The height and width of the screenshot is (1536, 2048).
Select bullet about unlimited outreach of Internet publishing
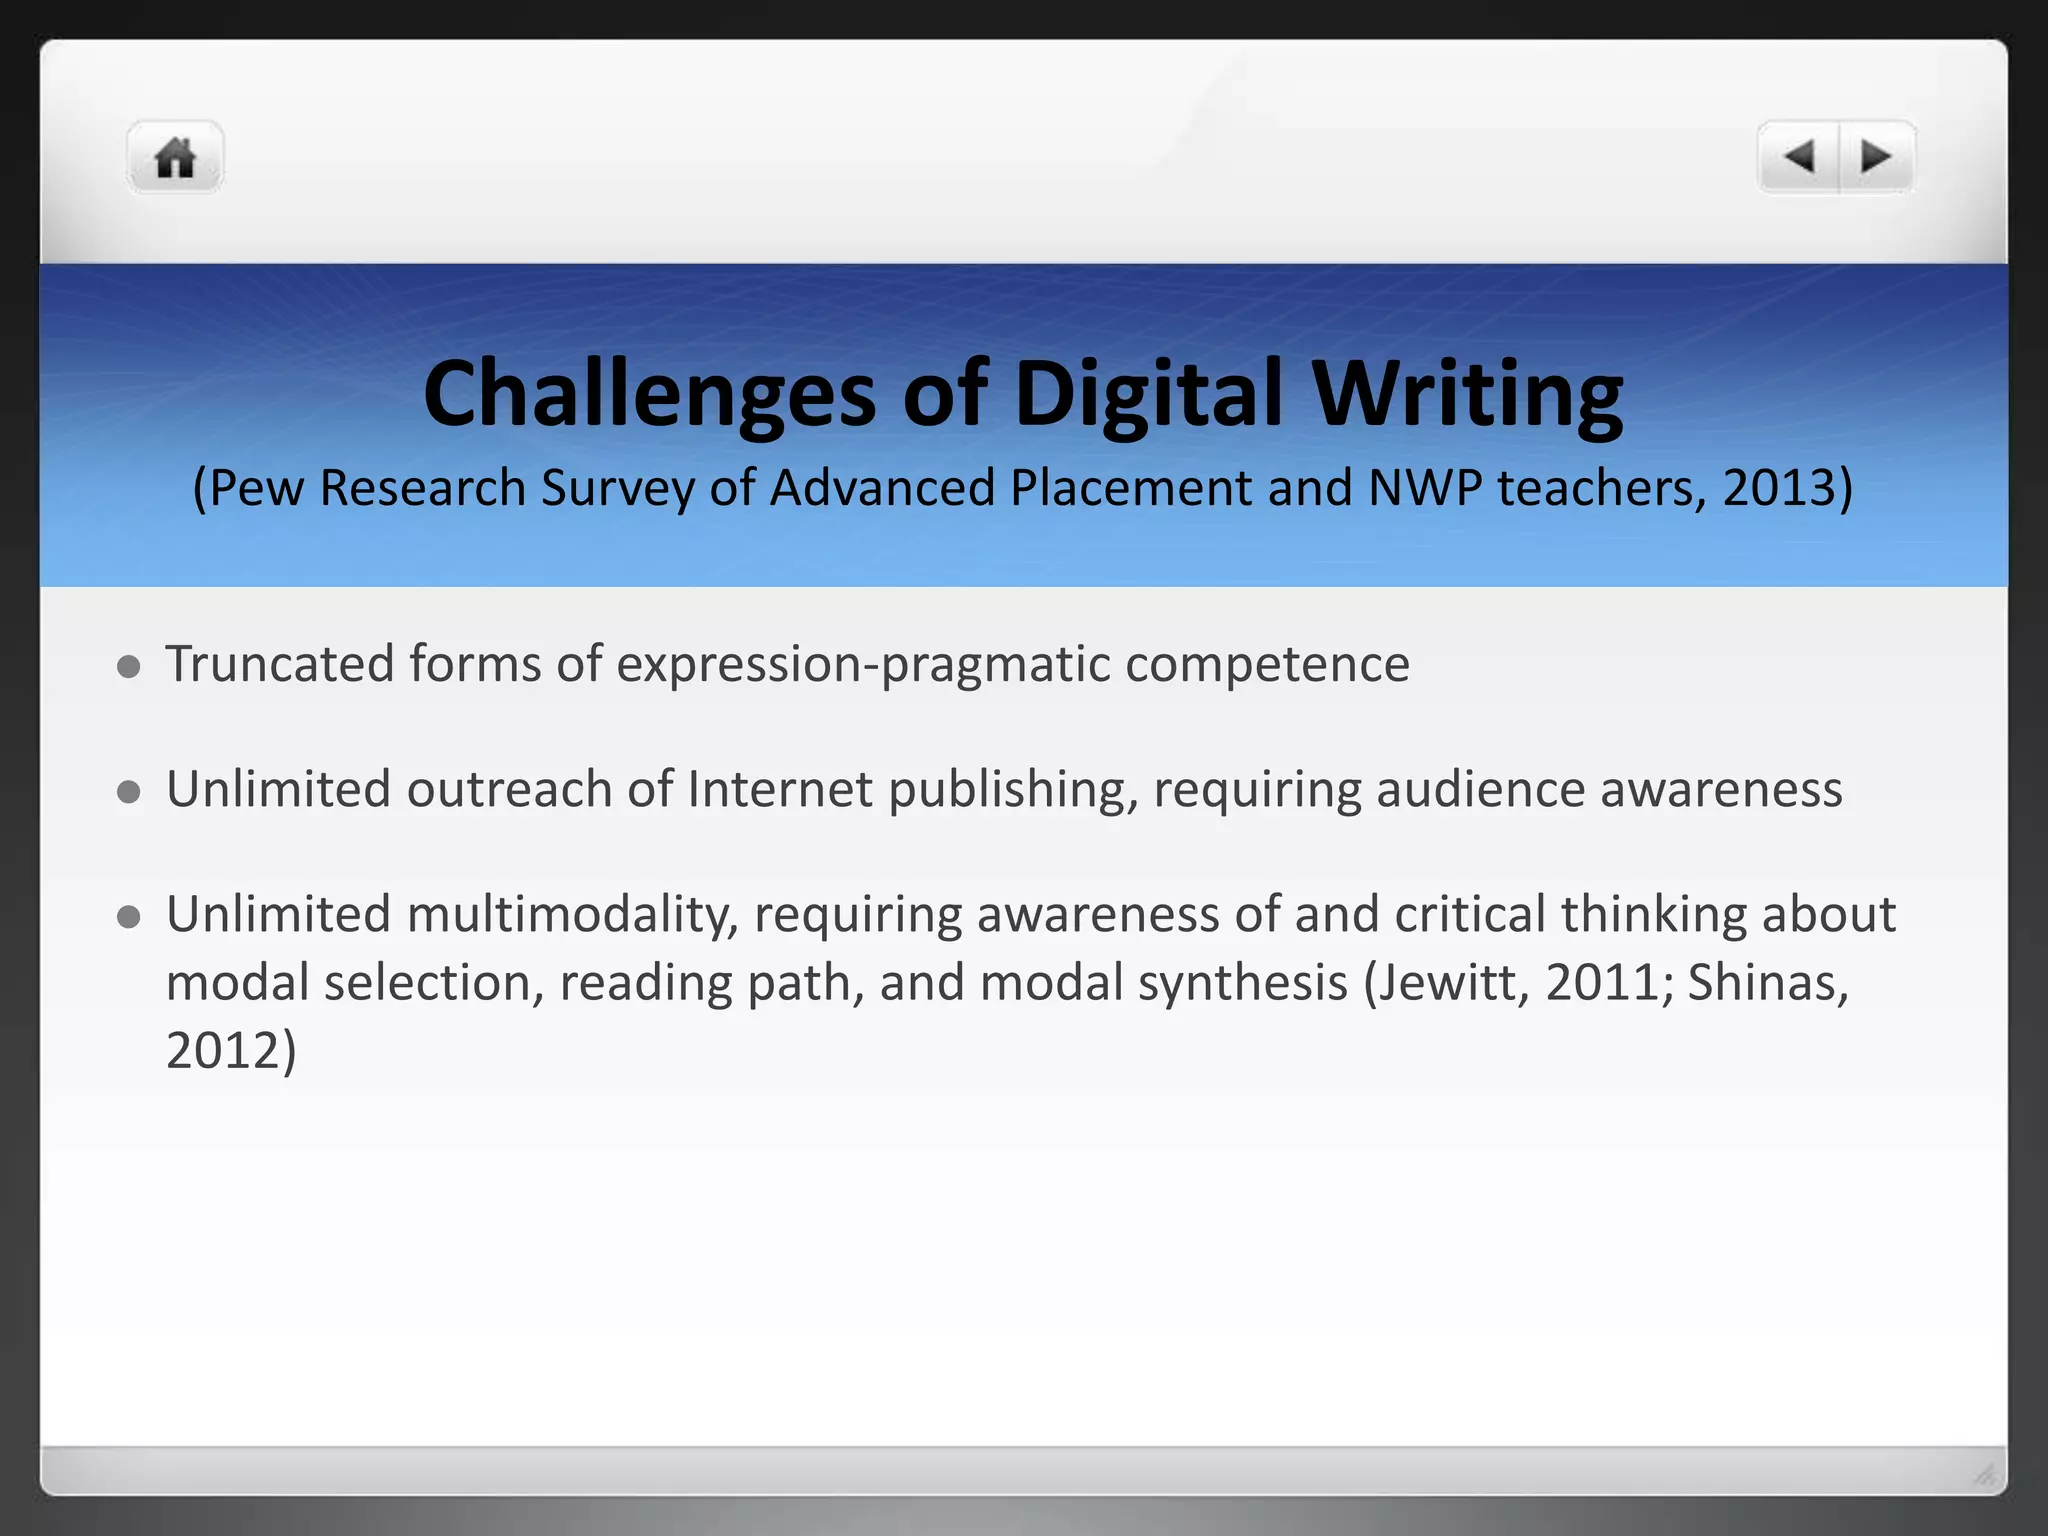click(1004, 789)
